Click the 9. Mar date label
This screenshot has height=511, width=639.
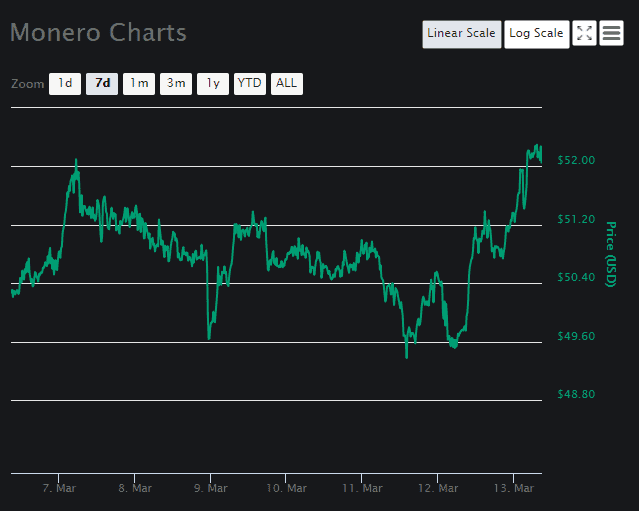coord(211,488)
